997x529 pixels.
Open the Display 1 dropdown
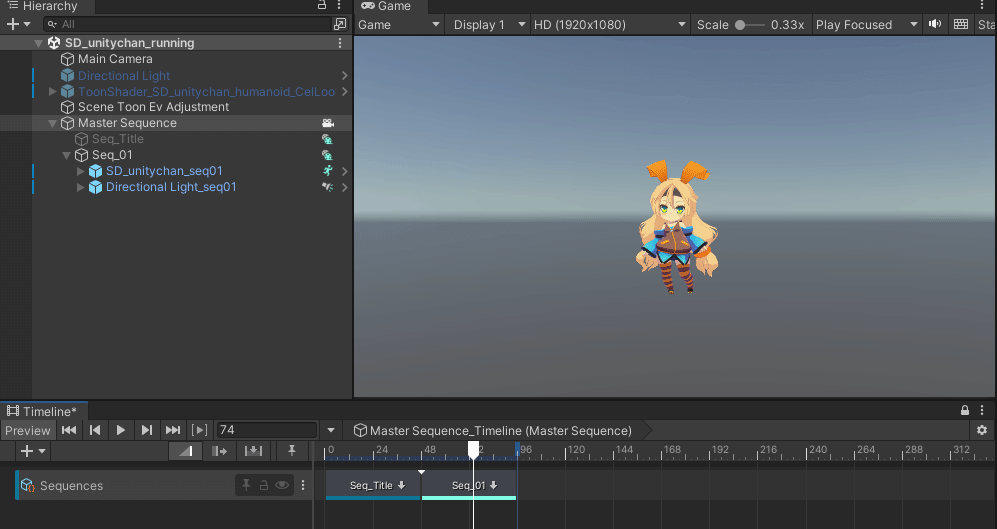click(x=490, y=25)
